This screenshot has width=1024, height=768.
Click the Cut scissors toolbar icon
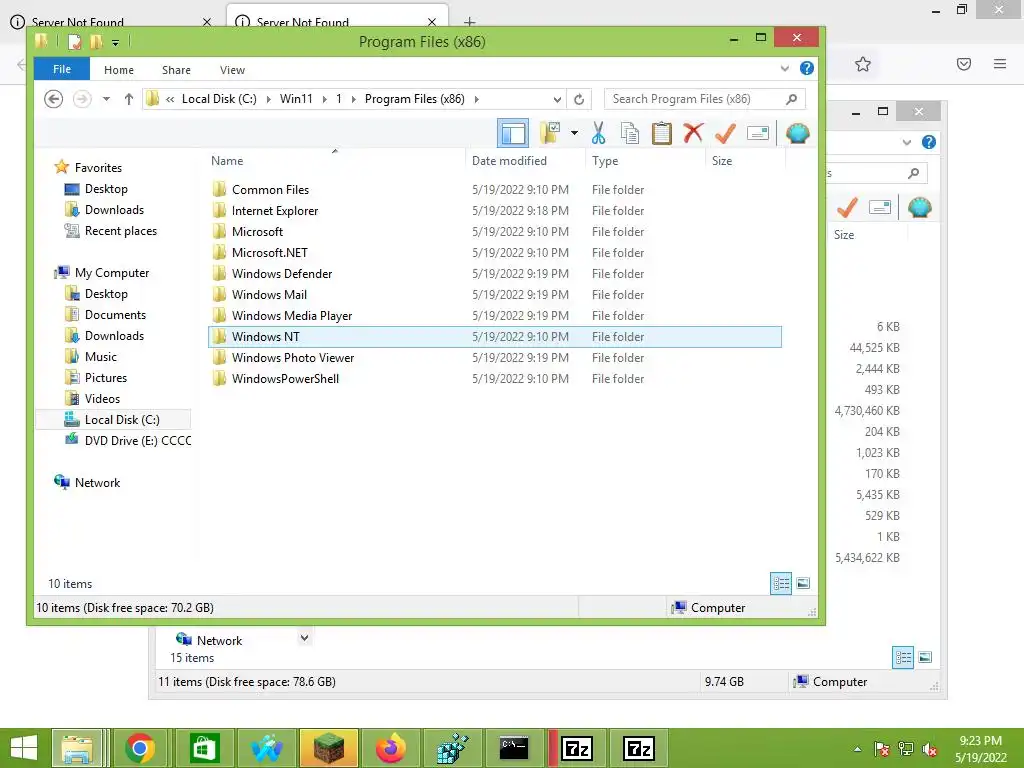(x=598, y=133)
